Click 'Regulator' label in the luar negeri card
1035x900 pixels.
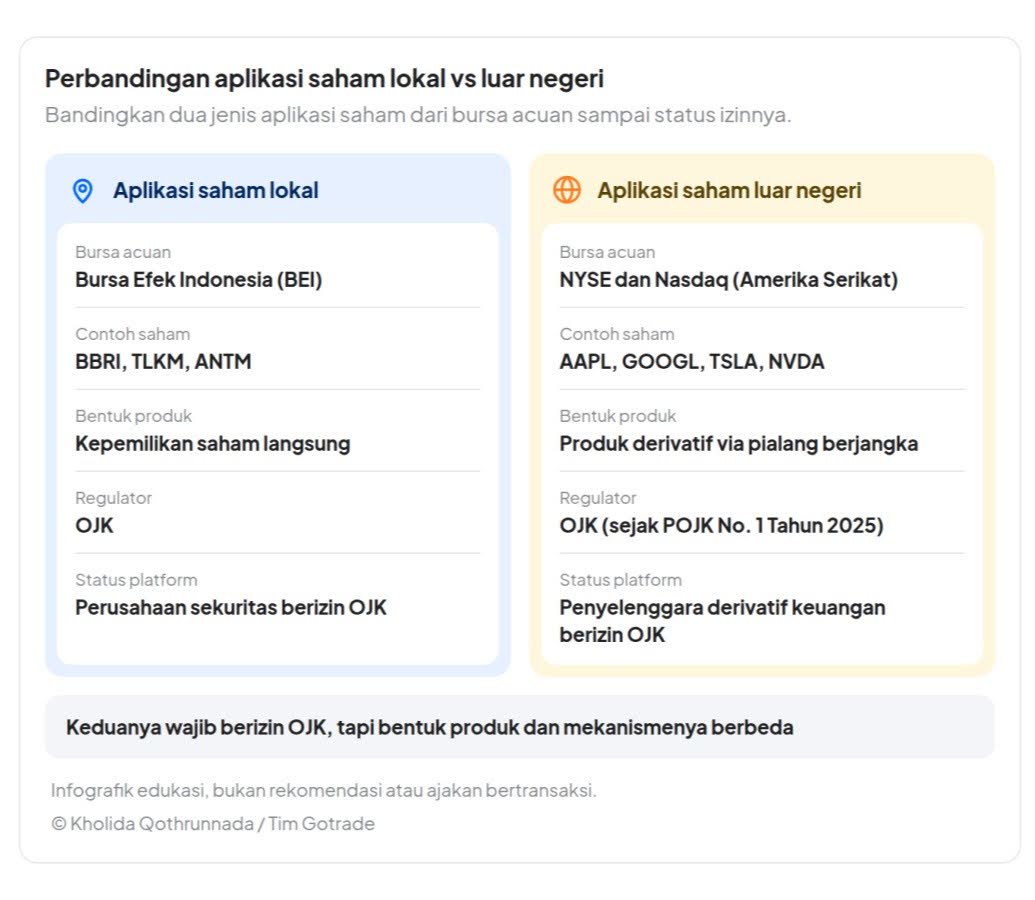598,498
